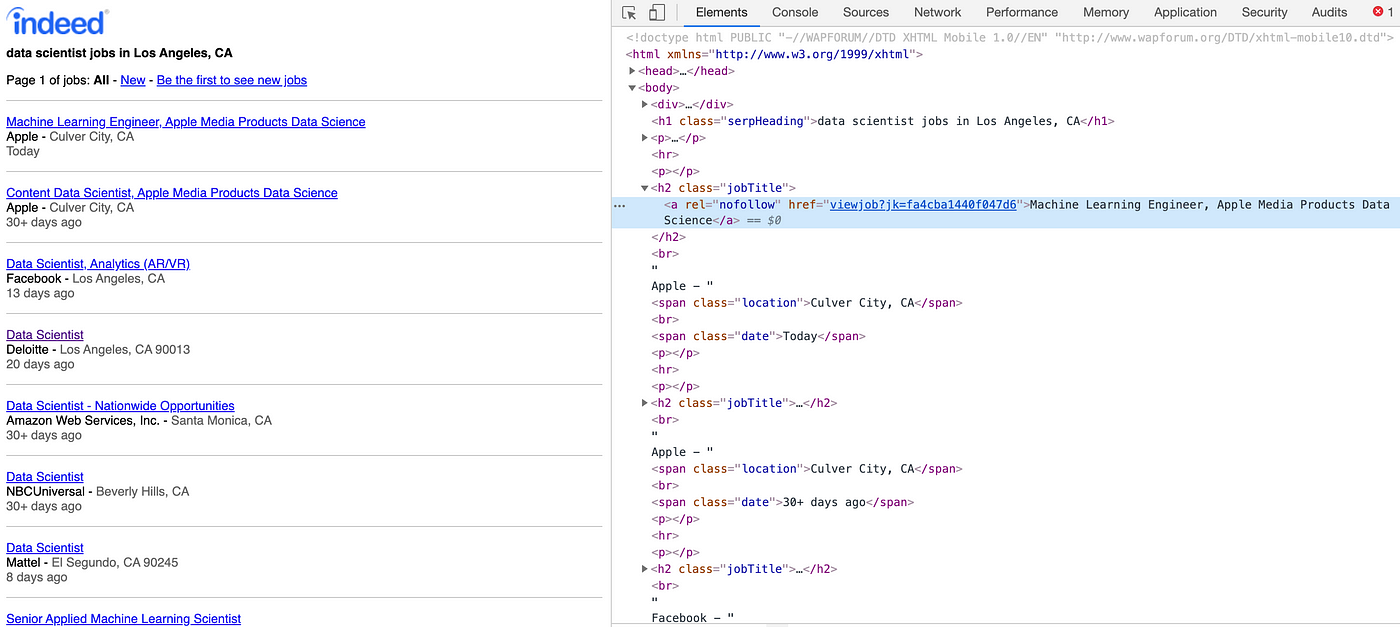The height and width of the screenshot is (627, 1400).
Task: Open the Machine Learning Engineer job link
Action: pyautogui.click(x=186, y=122)
